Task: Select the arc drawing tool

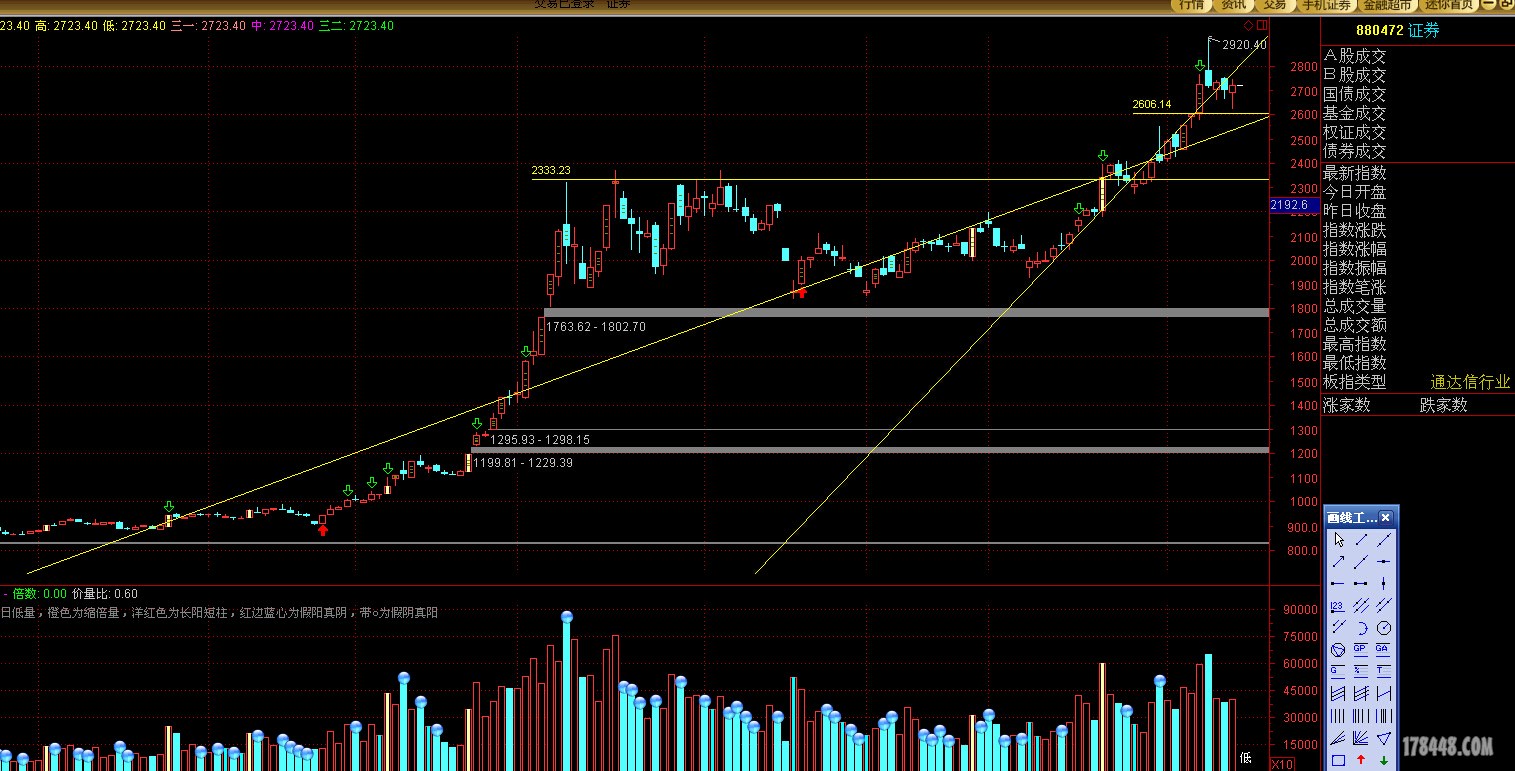Action: [x=1361, y=628]
